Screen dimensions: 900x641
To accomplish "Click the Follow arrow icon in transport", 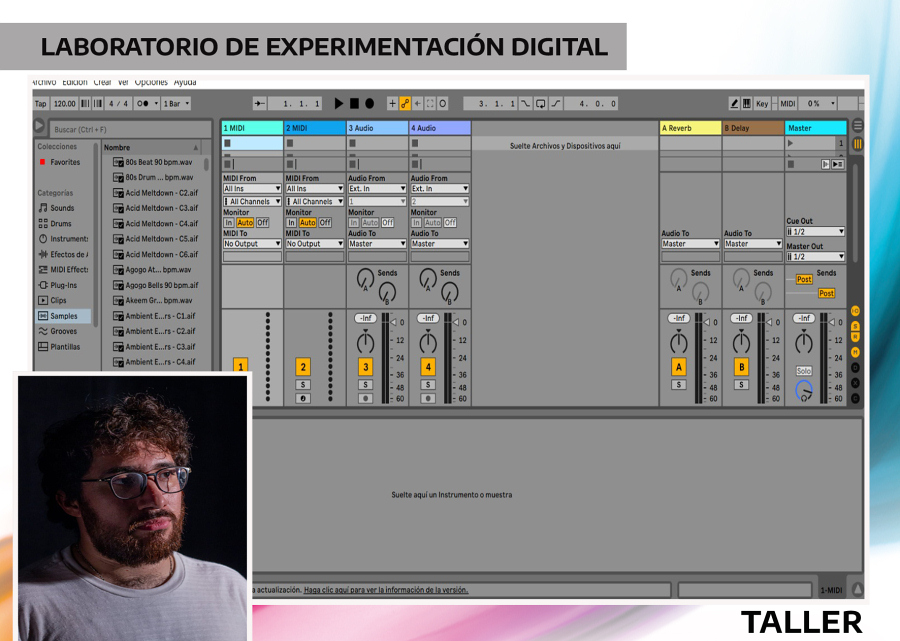I will pos(259,104).
